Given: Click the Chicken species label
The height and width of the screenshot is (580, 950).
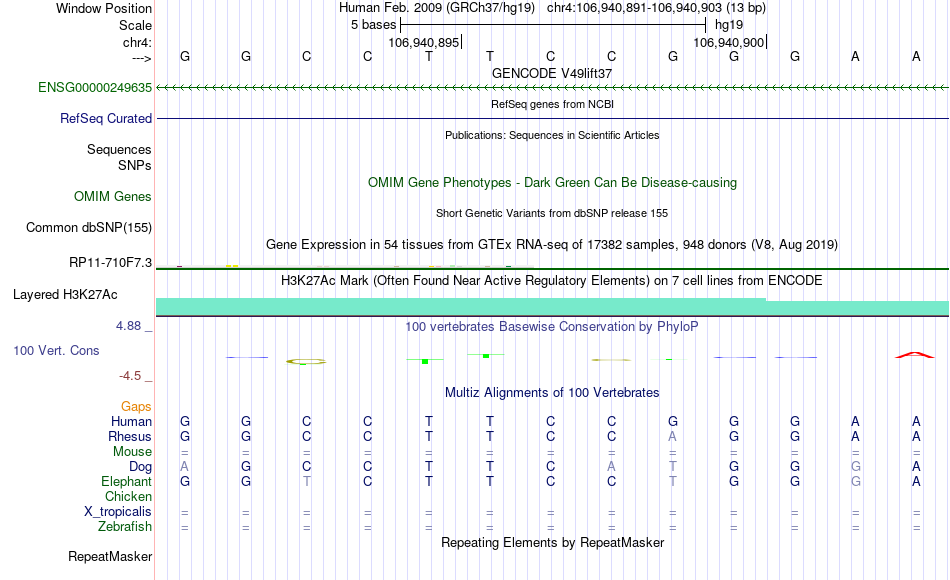Looking at the screenshot, I should 128,496.
